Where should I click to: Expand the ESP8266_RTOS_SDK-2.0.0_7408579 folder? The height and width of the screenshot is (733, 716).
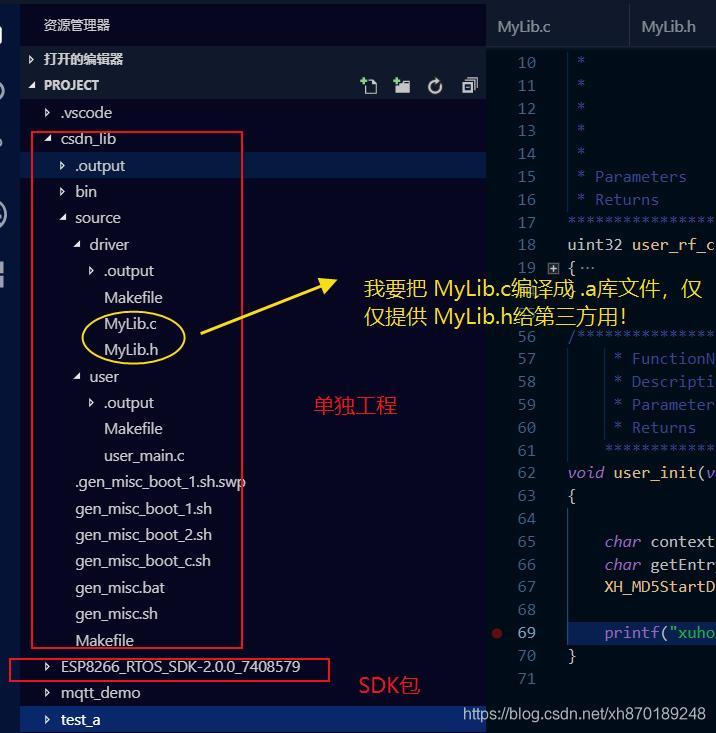(x=47, y=667)
